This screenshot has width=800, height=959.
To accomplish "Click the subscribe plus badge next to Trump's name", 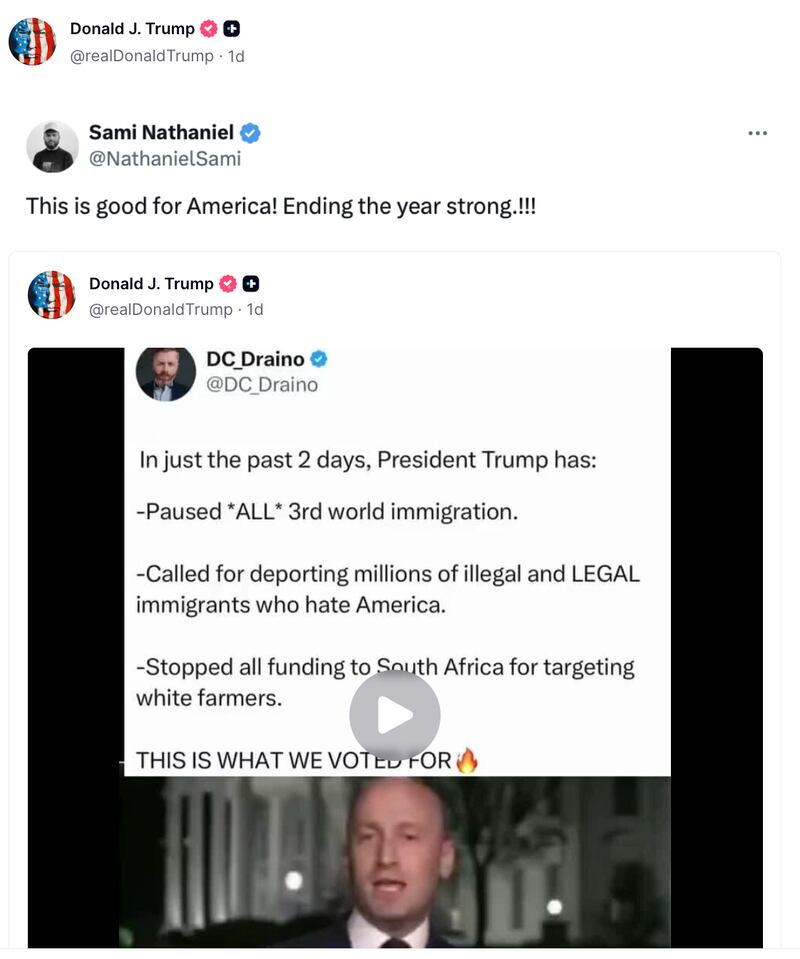I will (x=231, y=28).
